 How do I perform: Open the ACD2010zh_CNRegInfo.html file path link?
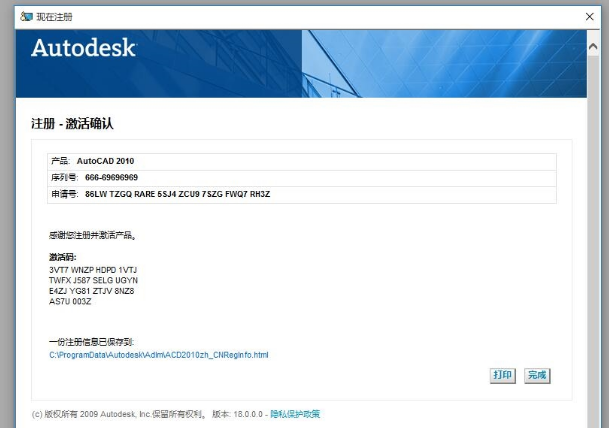coord(158,355)
